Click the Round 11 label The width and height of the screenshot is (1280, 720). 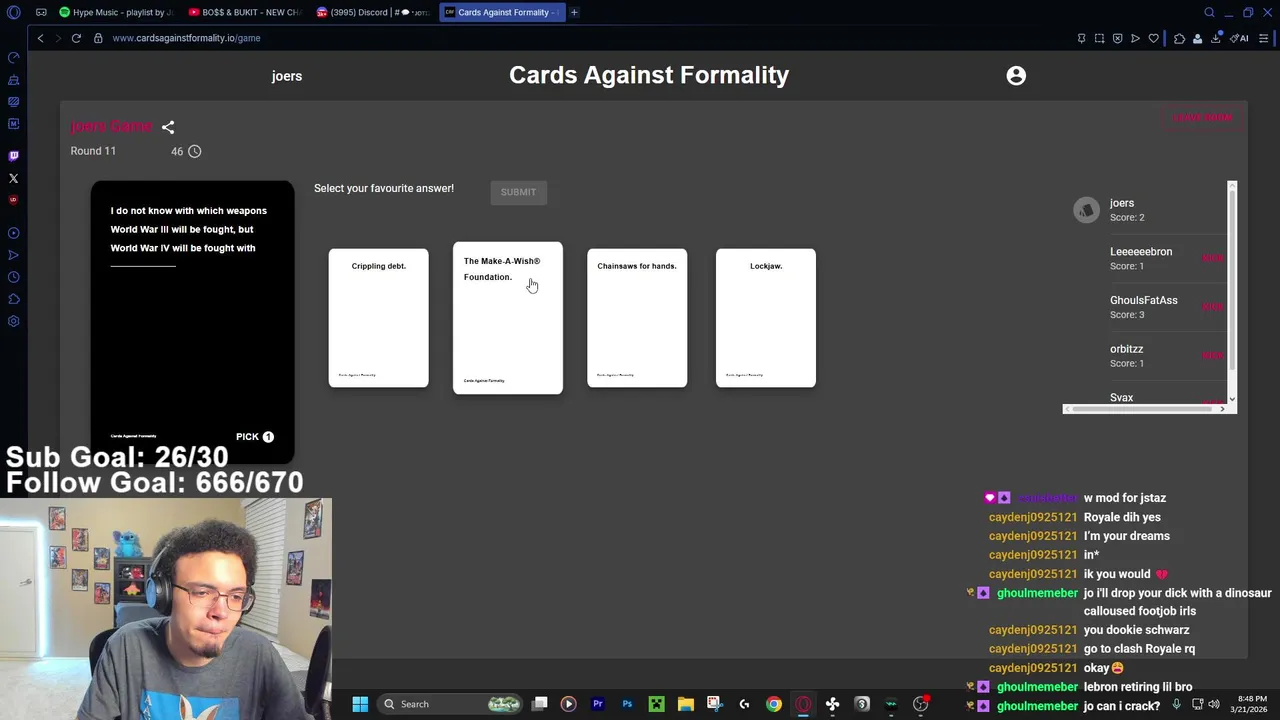(93, 151)
